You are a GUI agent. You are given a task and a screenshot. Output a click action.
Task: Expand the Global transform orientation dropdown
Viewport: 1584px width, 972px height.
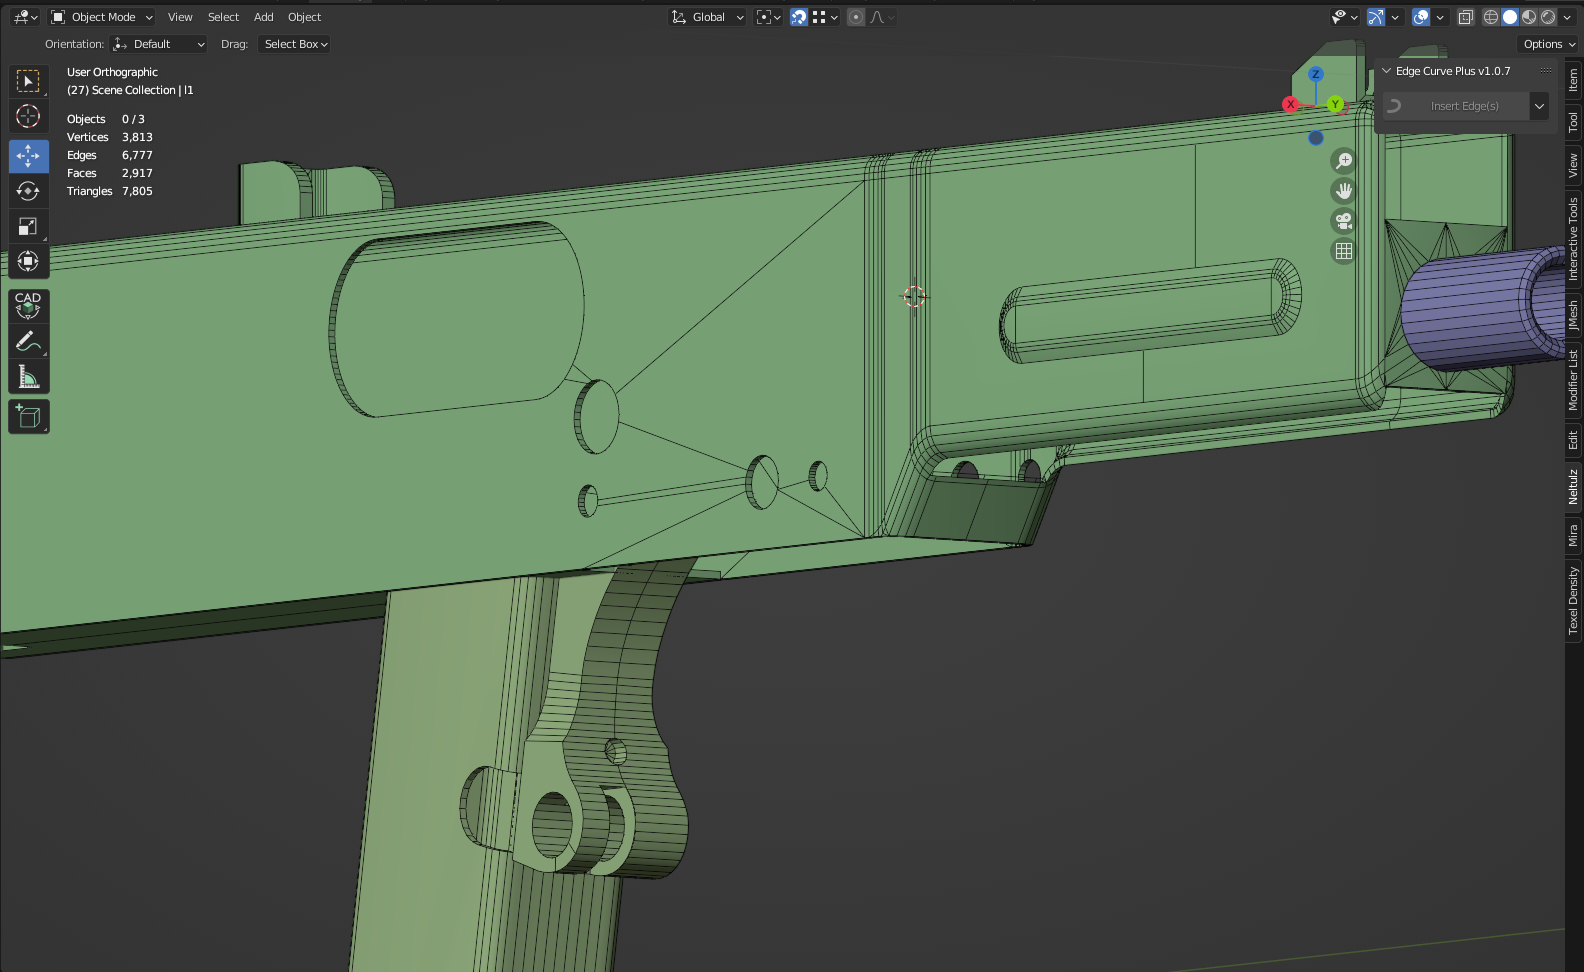point(708,17)
